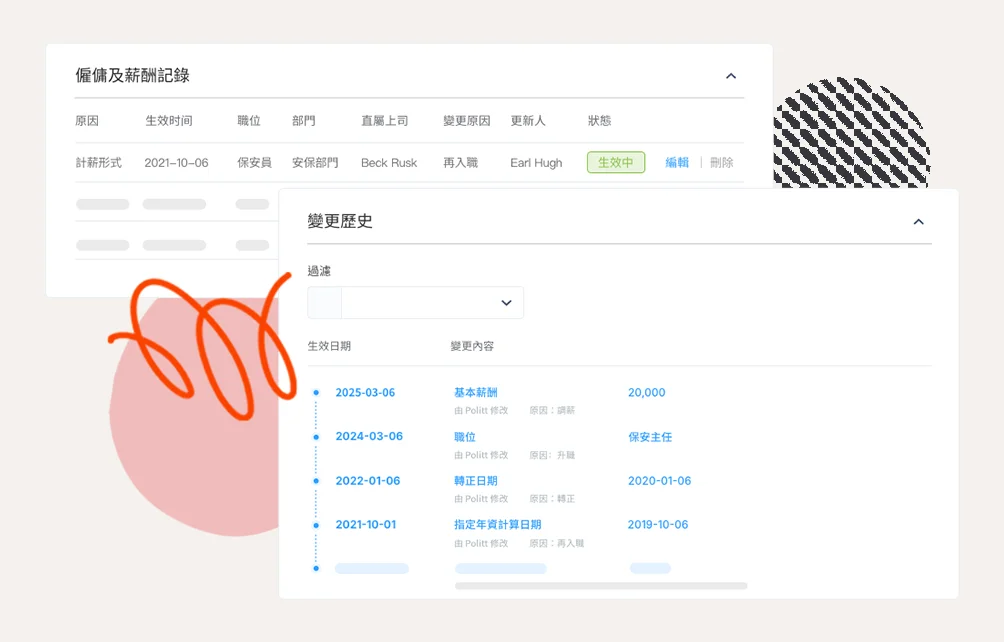Image resolution: width=1004 pixels, height=642 pixels.
Task: Collapse the 僱傭及薪酬記錄 panel chevron
Action: (x=730, y=76)
